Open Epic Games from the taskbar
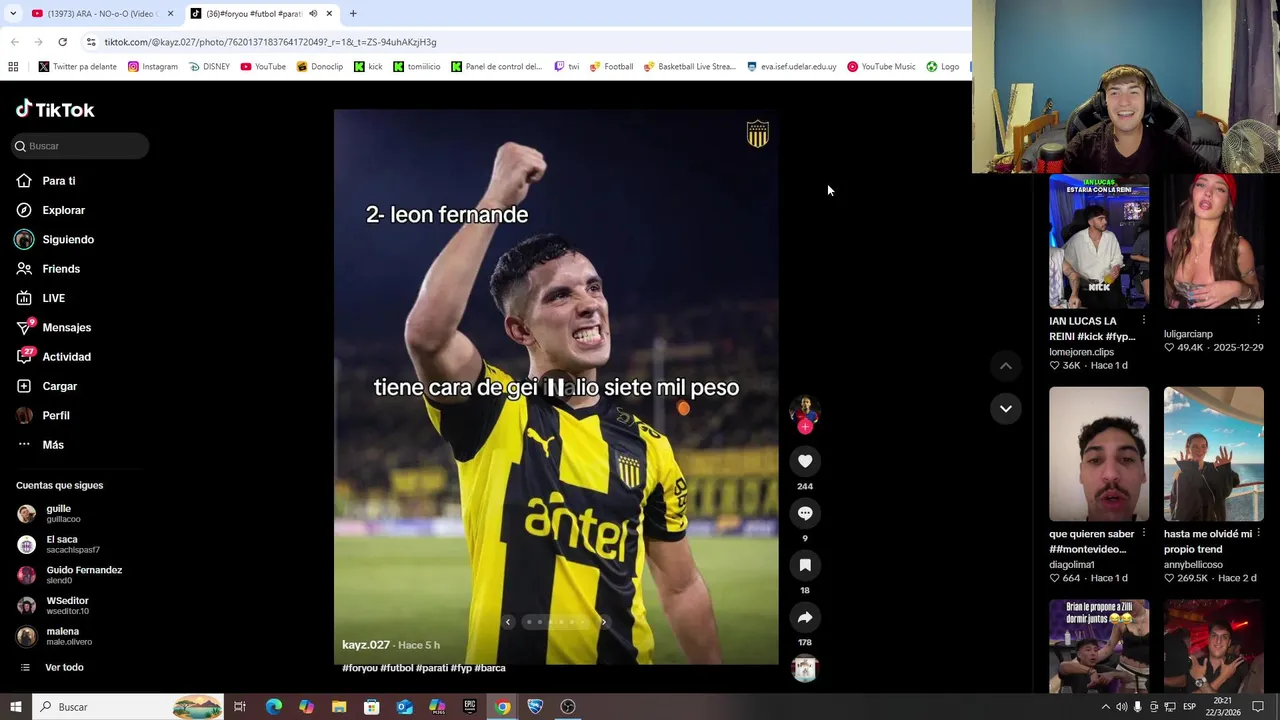1280x720 pixels. point(470,707)
